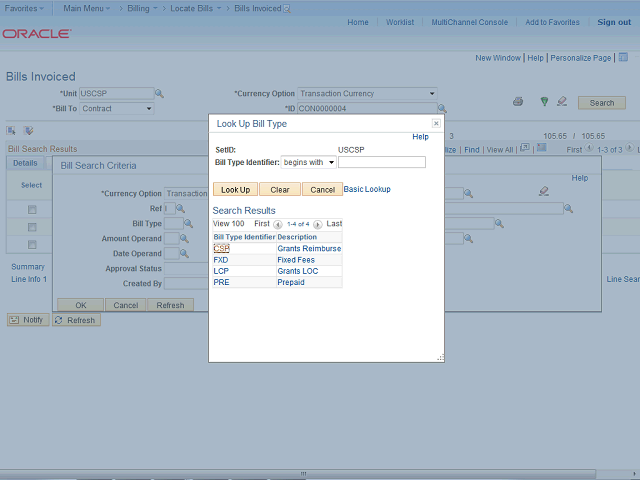Check the second row Select checkbox
This screenshot has height=480, width=640.
[32, 227]
